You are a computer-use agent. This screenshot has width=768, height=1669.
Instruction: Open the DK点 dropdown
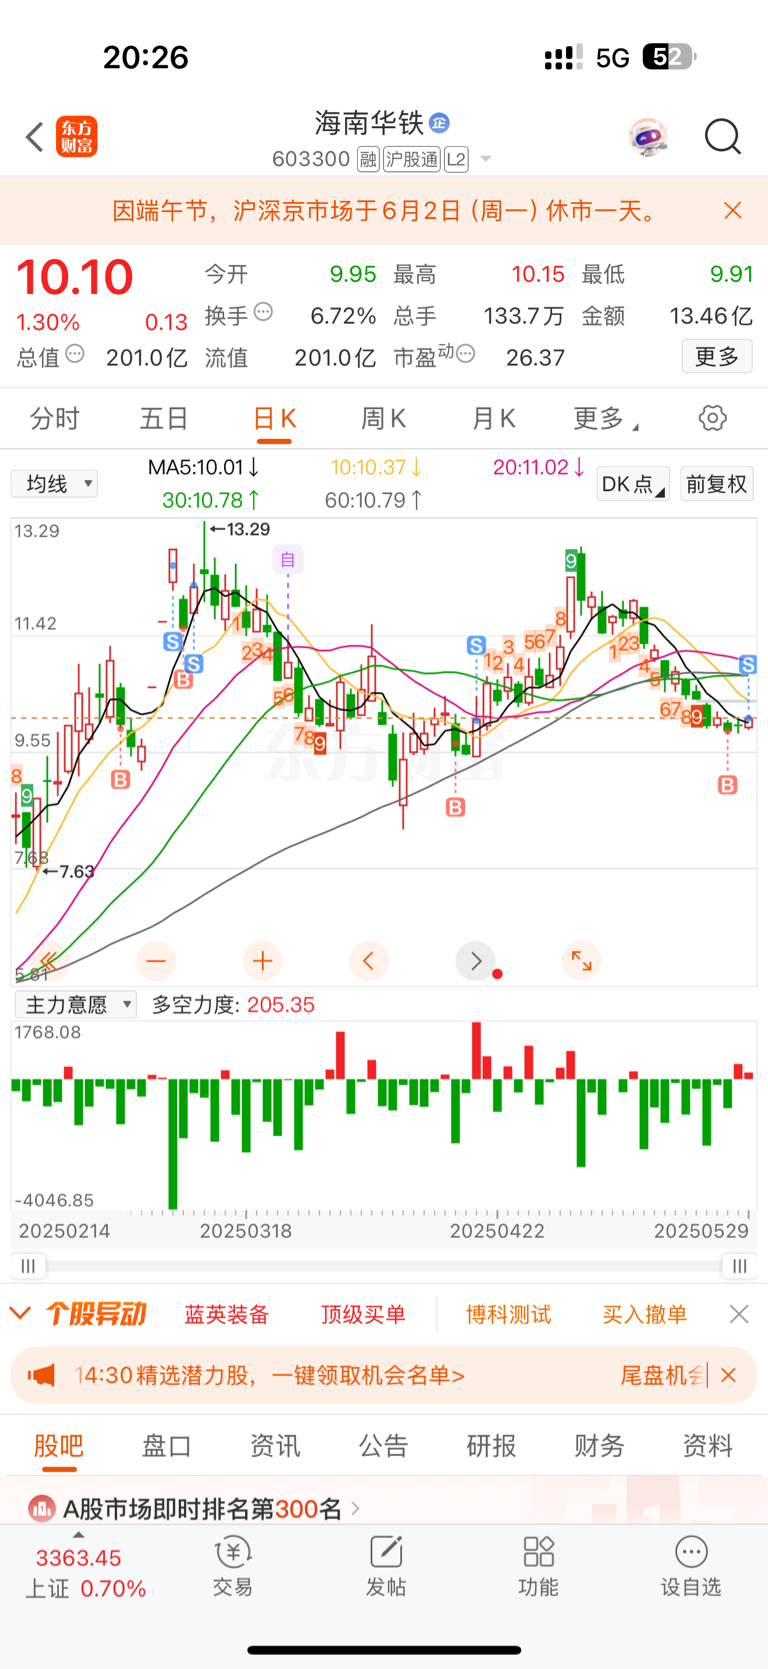pyautogui.click(x=633, y=484)
